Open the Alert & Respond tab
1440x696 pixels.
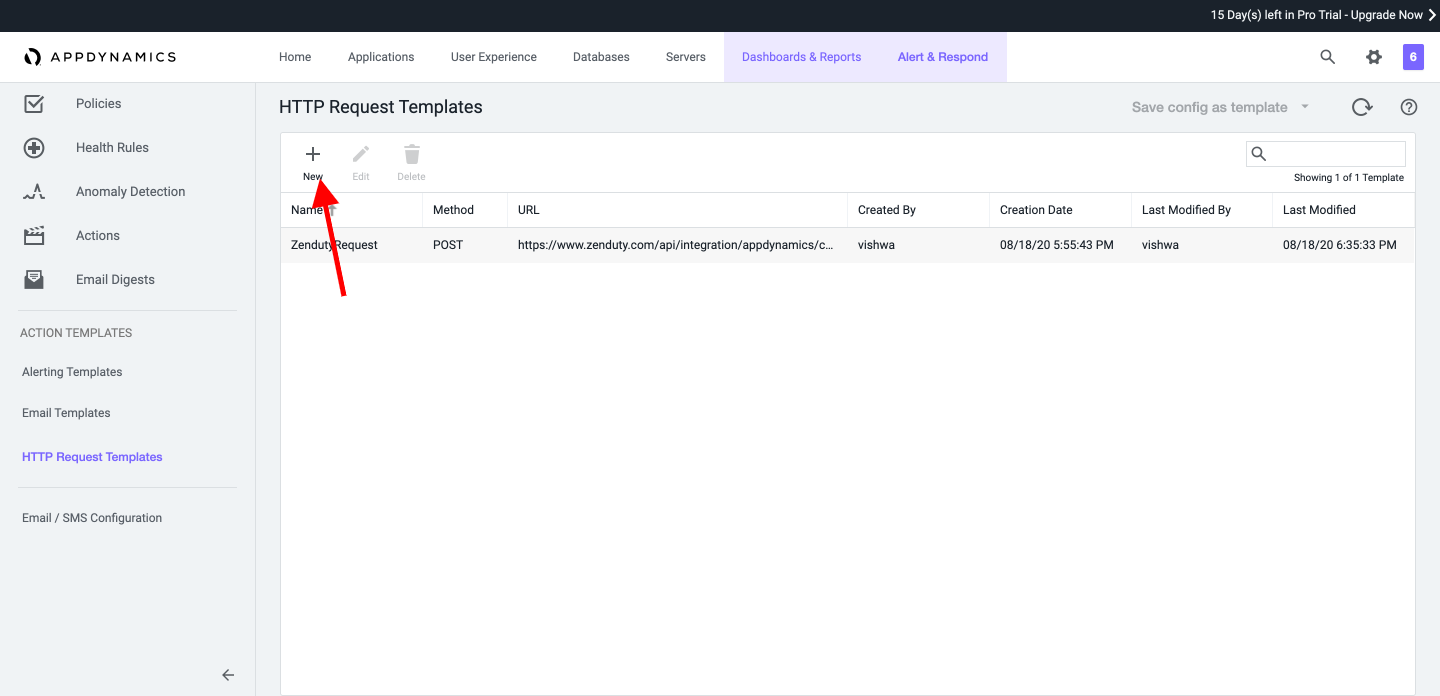943,57
